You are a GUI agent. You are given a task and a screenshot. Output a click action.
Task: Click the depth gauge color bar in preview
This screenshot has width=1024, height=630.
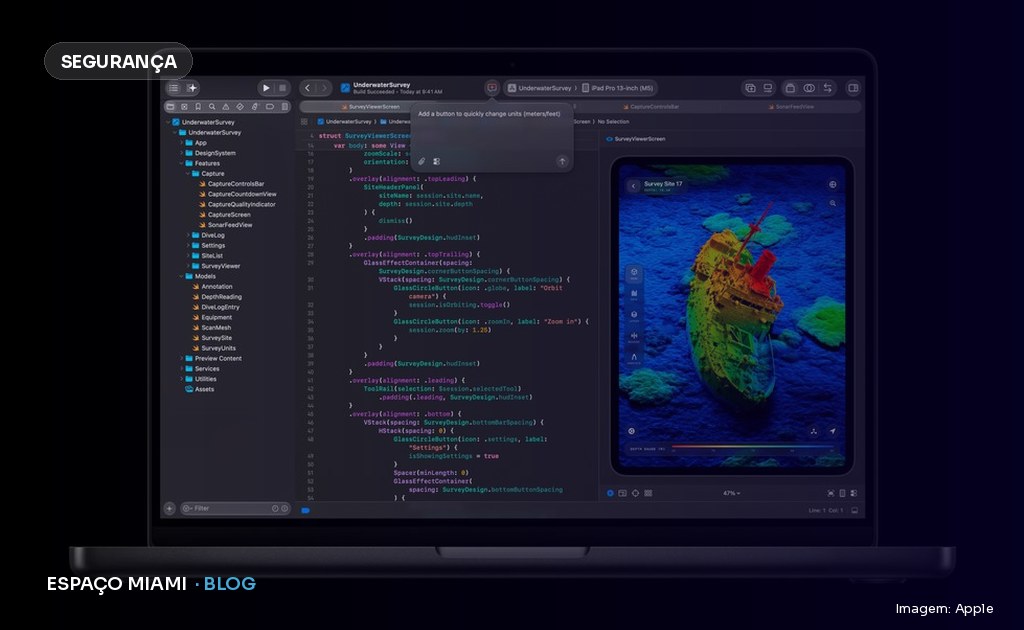[753, 448]
